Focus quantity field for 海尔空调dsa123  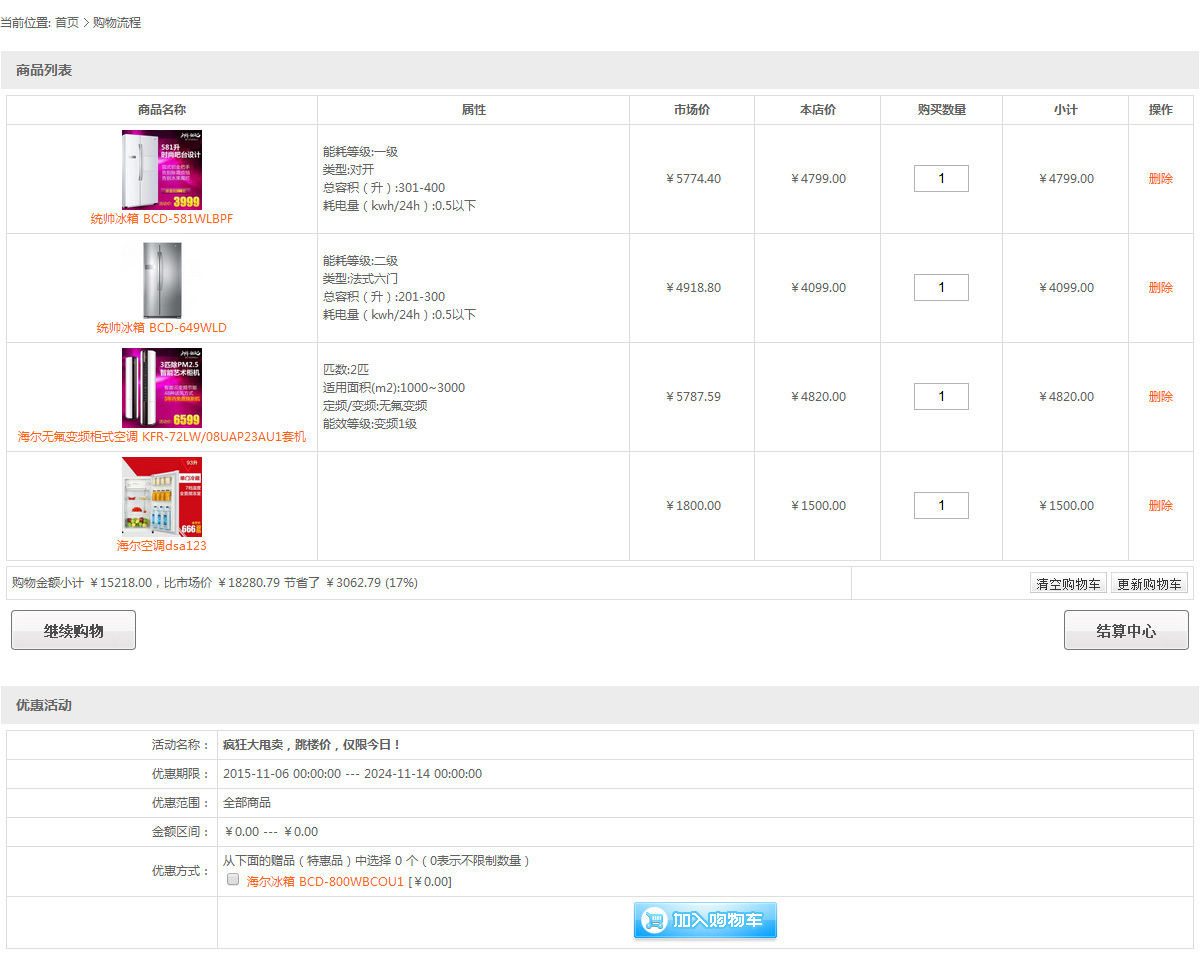click(941, 506)
